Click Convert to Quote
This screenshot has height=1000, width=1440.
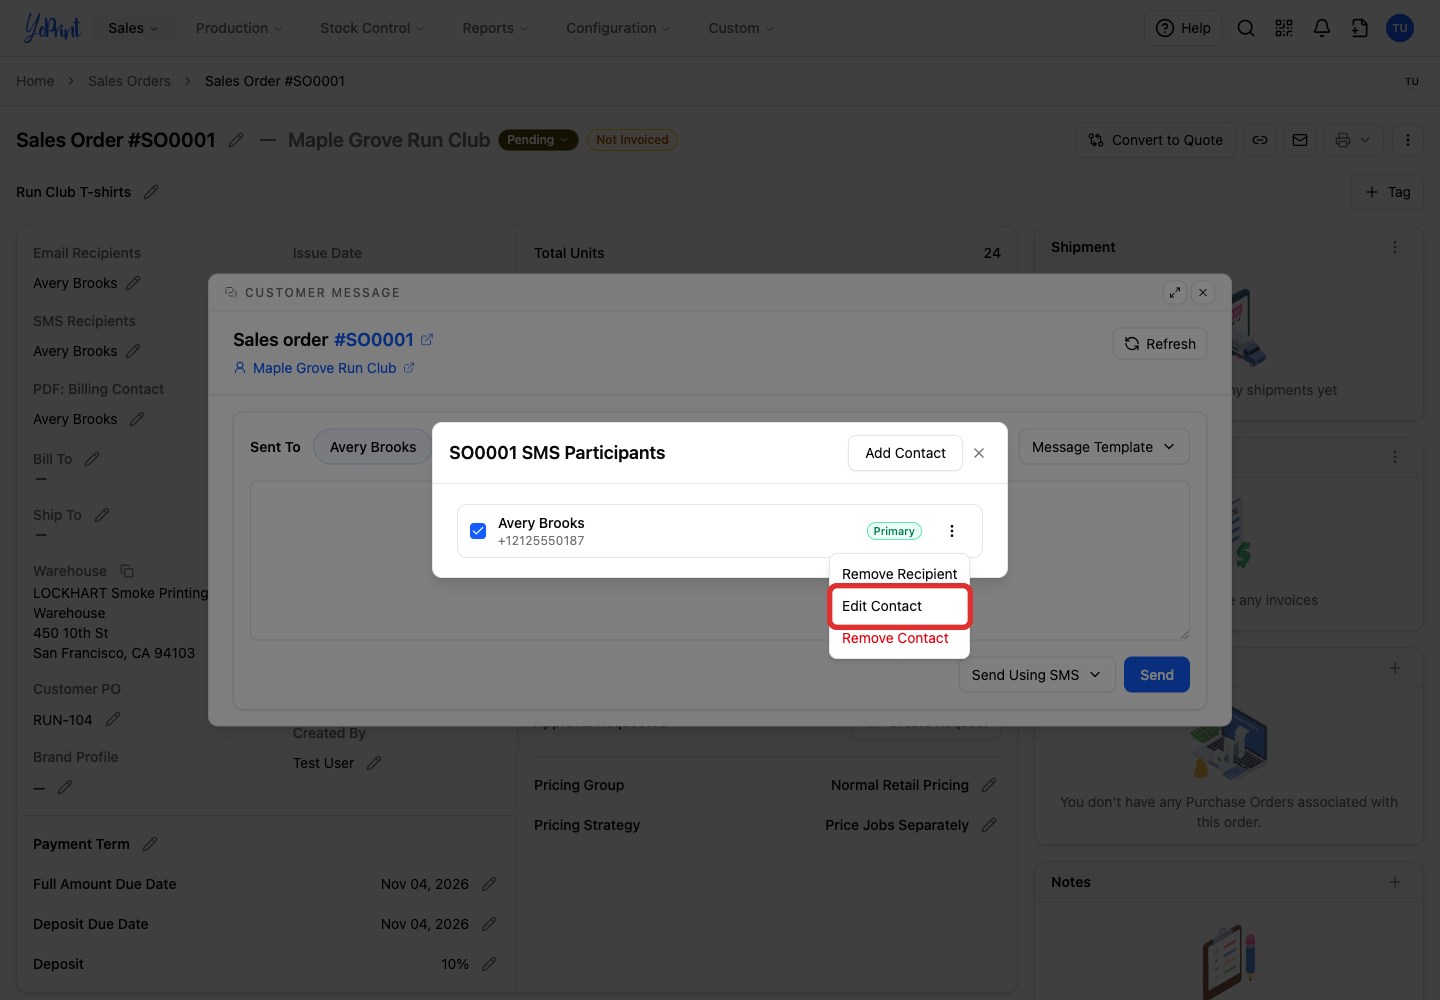[x=1155, y=140]
